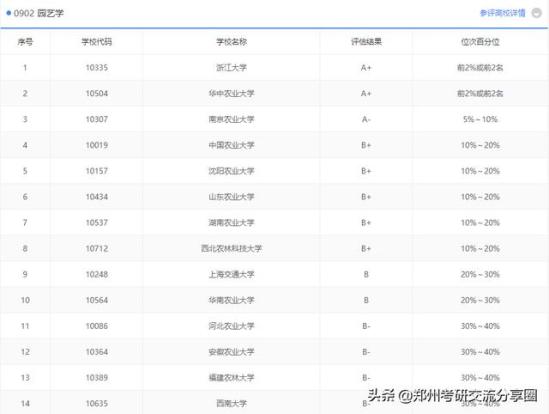Open the 参评高校详情 link
The image size is (549, 414).
pos(502,13)
